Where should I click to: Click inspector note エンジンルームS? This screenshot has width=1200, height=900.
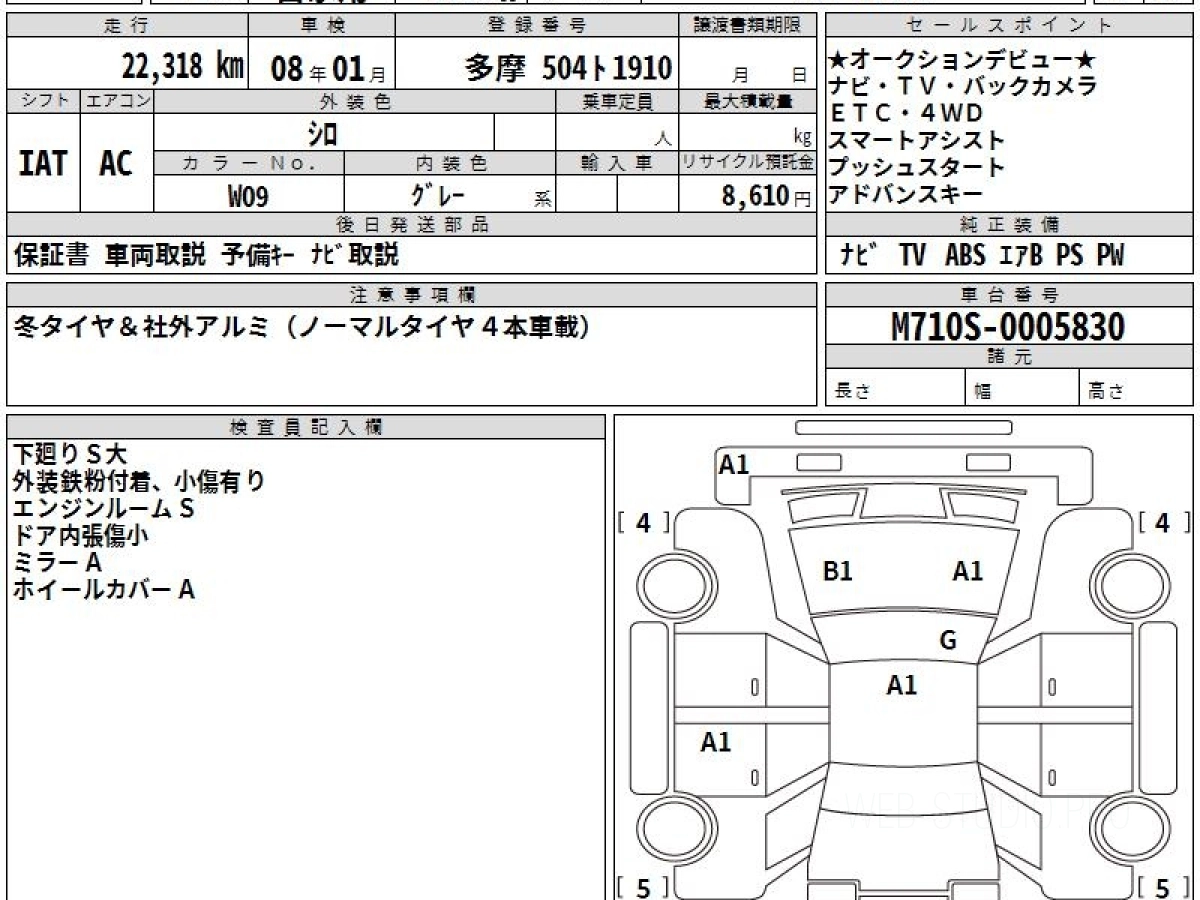(x=103, y=508)
